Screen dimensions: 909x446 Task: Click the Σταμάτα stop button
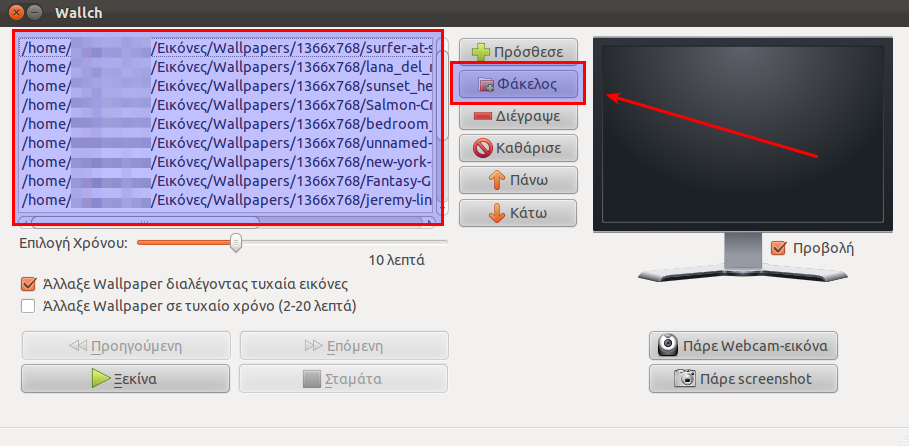343,379
